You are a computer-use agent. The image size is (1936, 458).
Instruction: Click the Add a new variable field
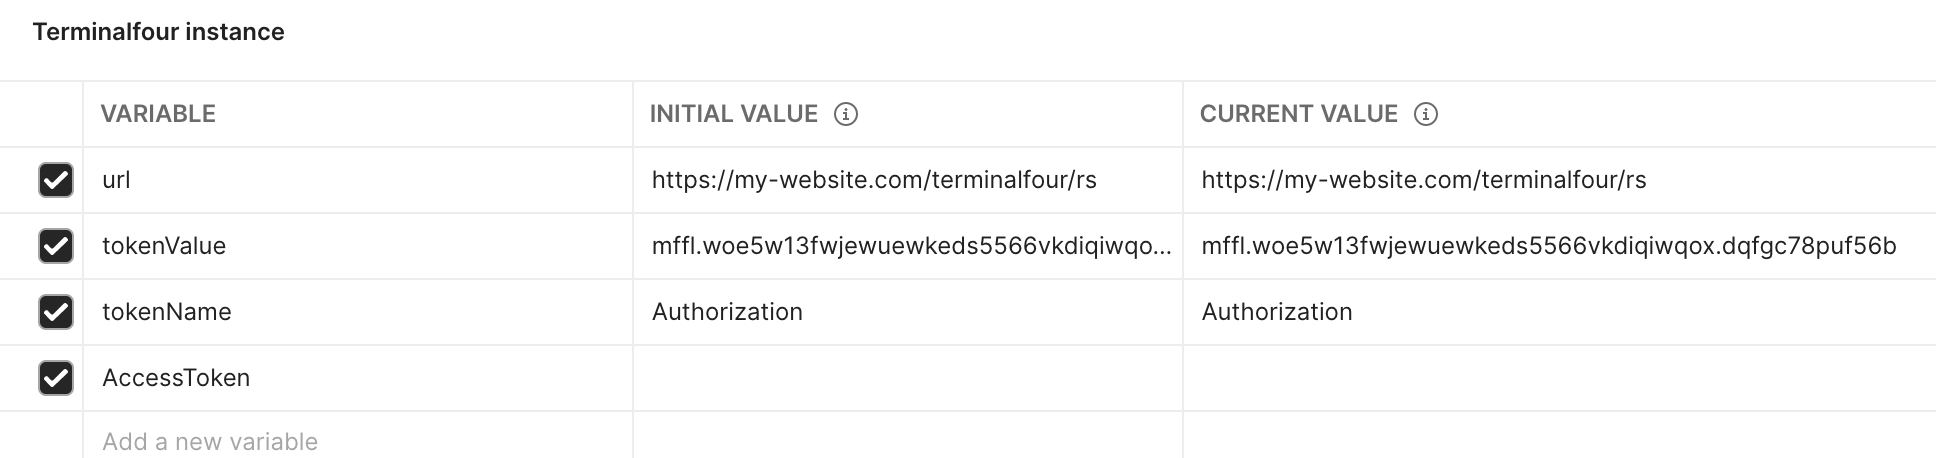pyautogui.click(x=210, y=441)
